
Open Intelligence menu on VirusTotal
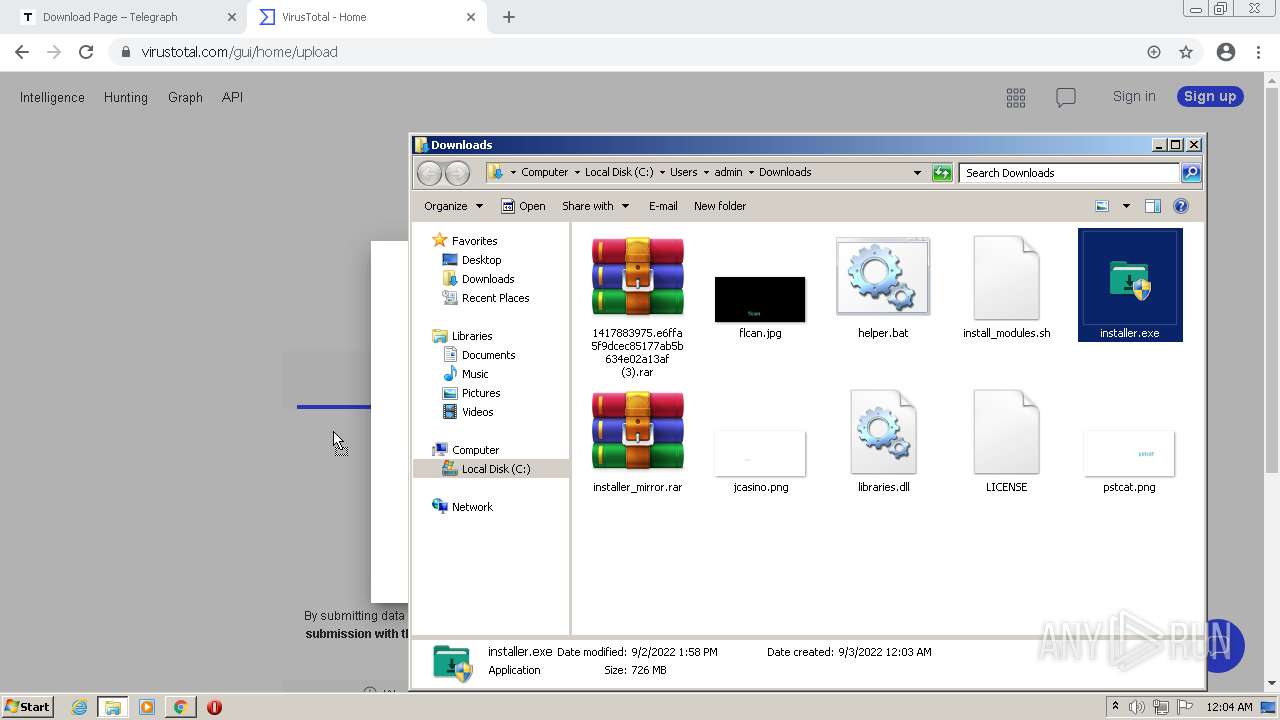click(x=52, y=97)
